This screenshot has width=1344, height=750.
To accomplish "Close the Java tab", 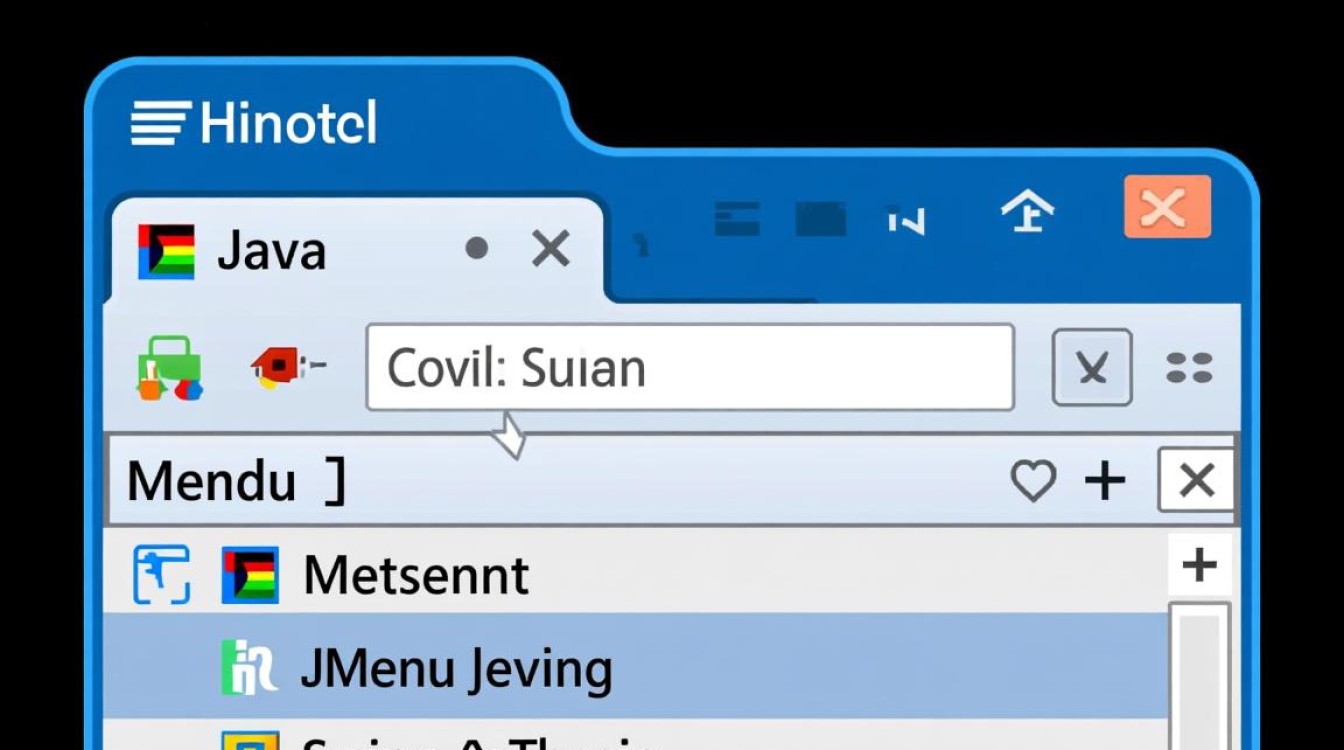I will 550,248.
